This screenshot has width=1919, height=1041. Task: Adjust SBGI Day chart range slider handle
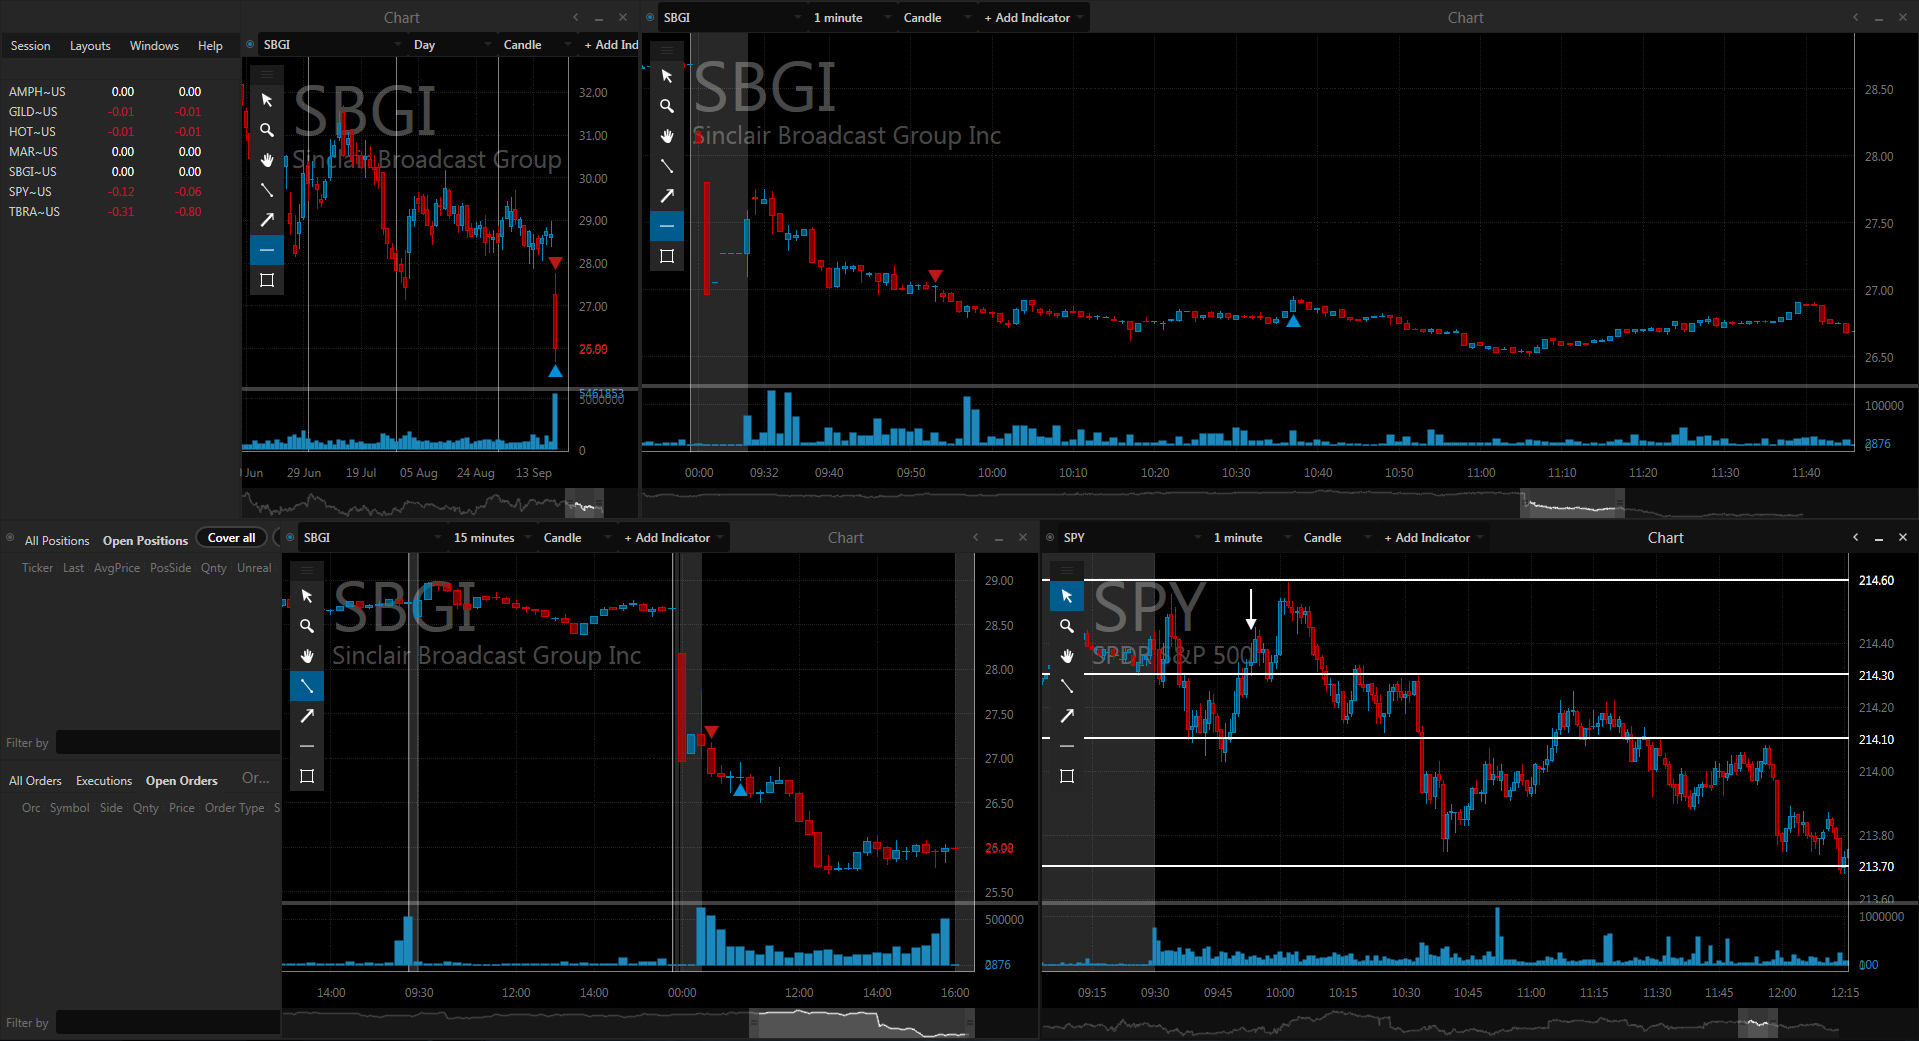(x=584, y=503)
